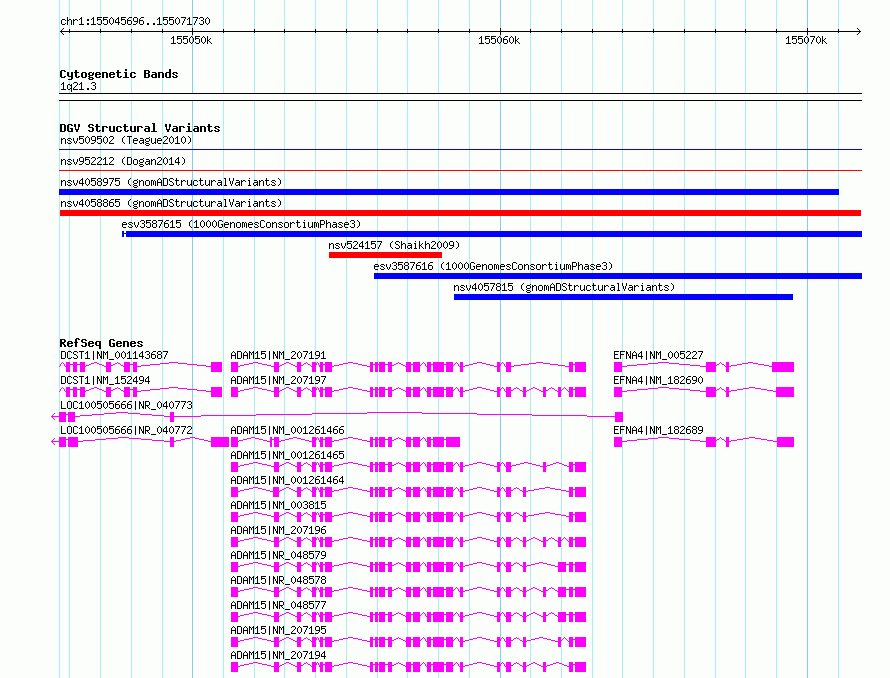Click the thick red nsv4058865 variant bar

click(460, 213)
